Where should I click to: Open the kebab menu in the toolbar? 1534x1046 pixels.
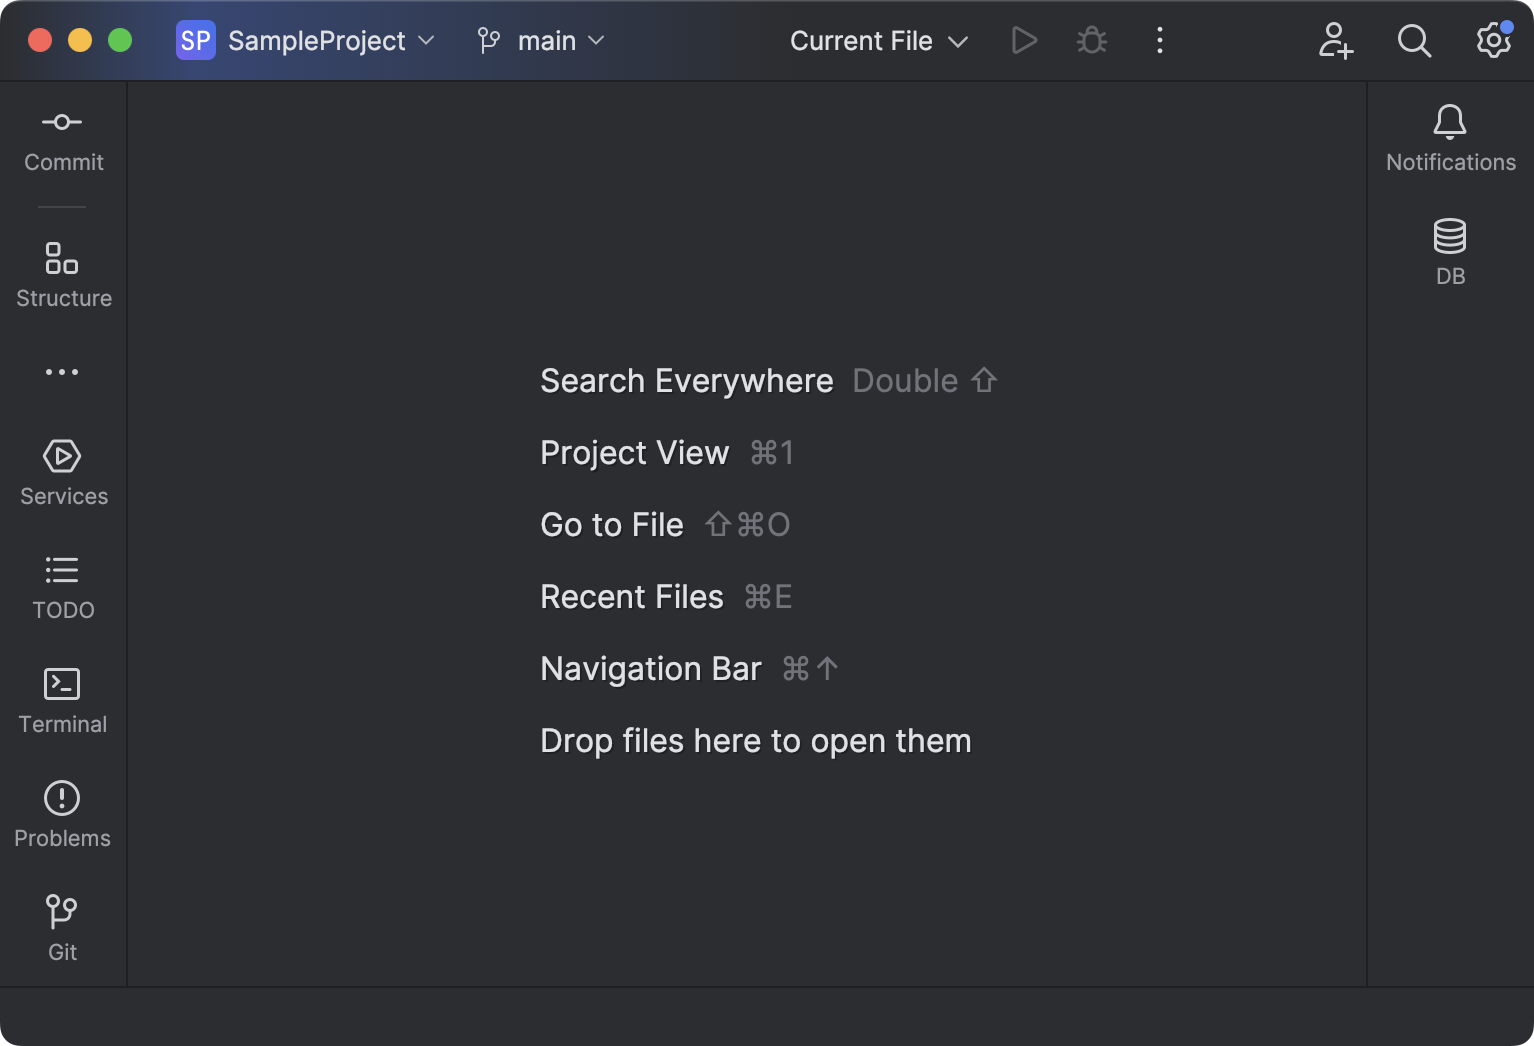tap(1159, 40)
